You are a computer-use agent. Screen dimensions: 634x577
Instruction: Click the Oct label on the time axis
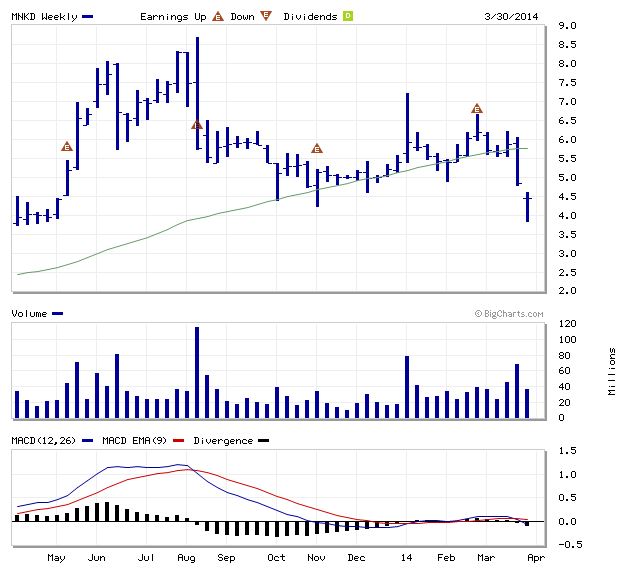point(276,558)
